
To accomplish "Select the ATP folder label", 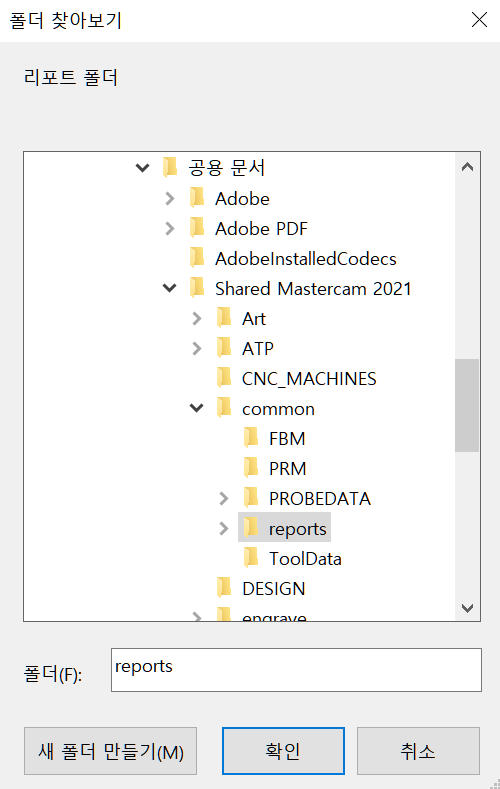I will coord(258,349).
